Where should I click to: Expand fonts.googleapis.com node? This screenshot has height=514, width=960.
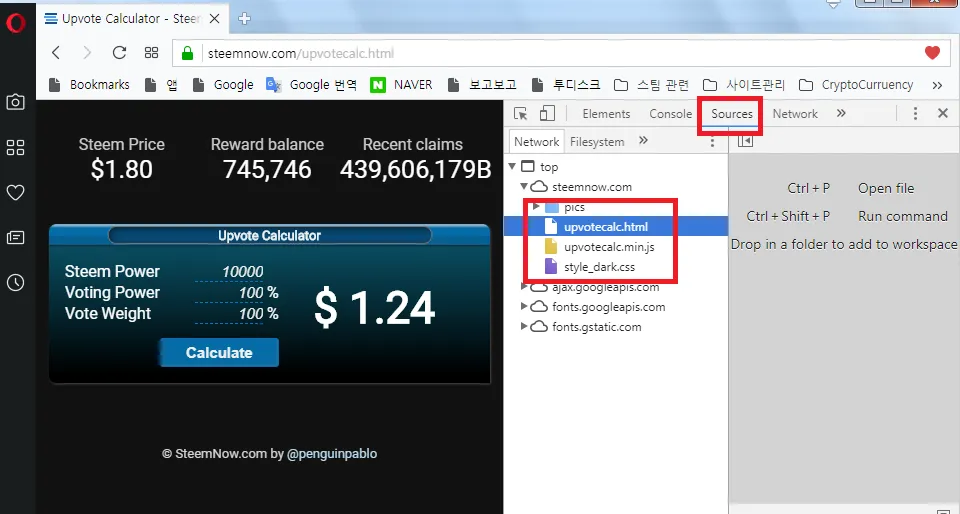coord(523,307)
